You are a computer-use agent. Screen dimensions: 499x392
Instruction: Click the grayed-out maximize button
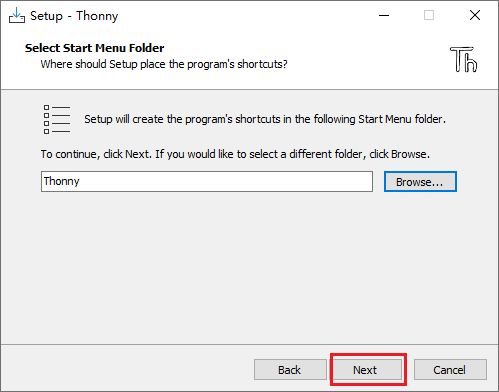[429, 15]
